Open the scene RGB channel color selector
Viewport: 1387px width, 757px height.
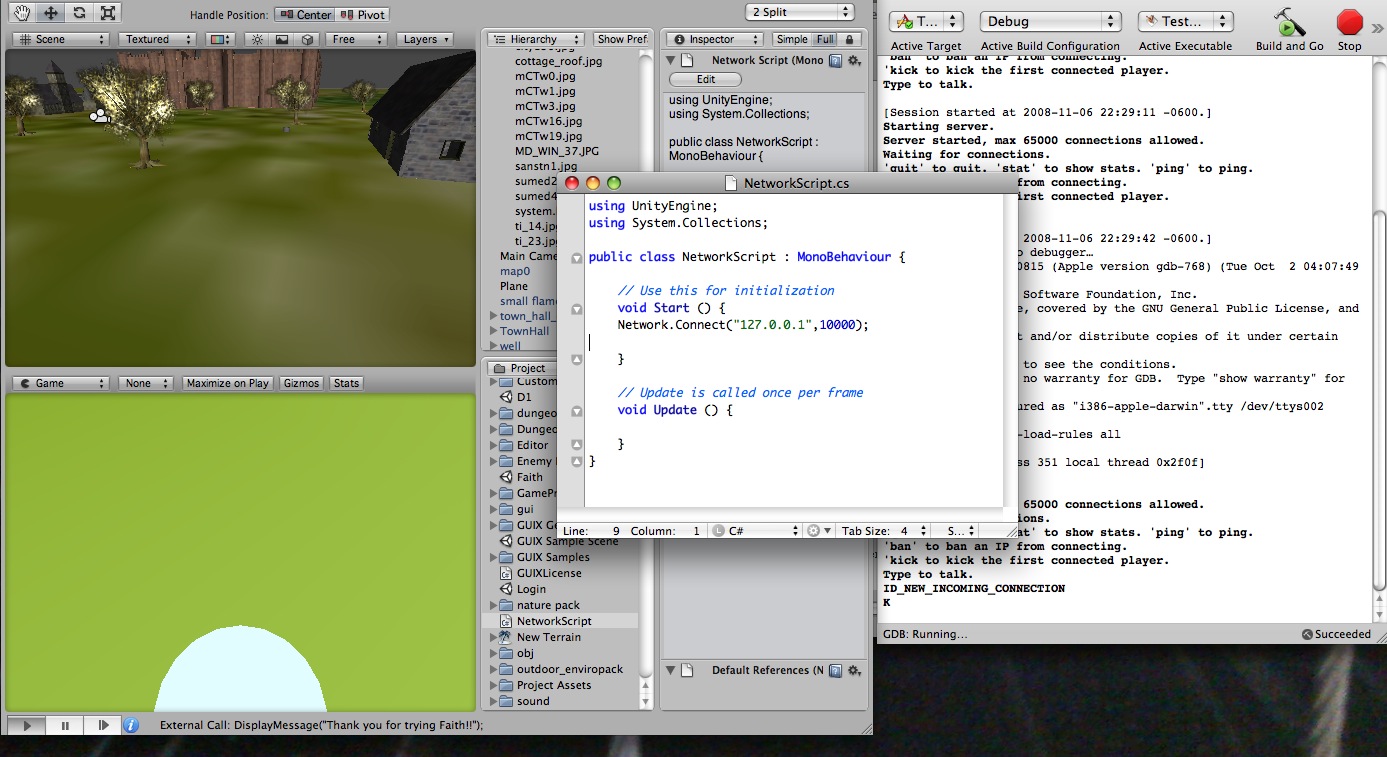coord(222,37)
